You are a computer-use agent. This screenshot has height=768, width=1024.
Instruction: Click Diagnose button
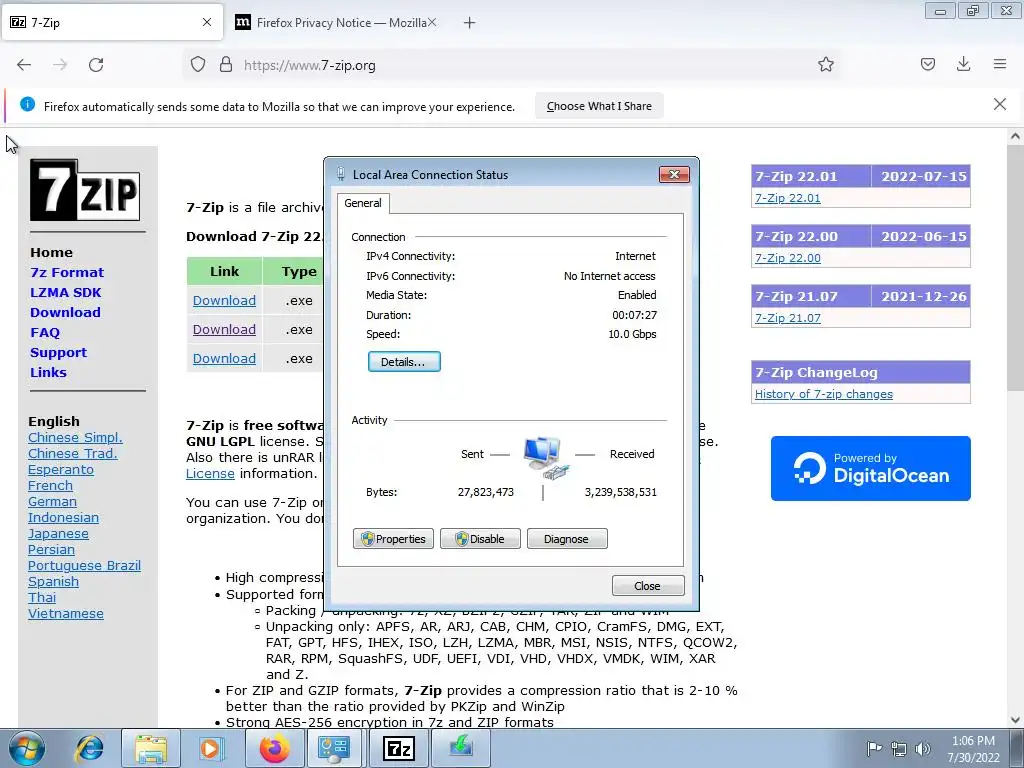point(567,539)
